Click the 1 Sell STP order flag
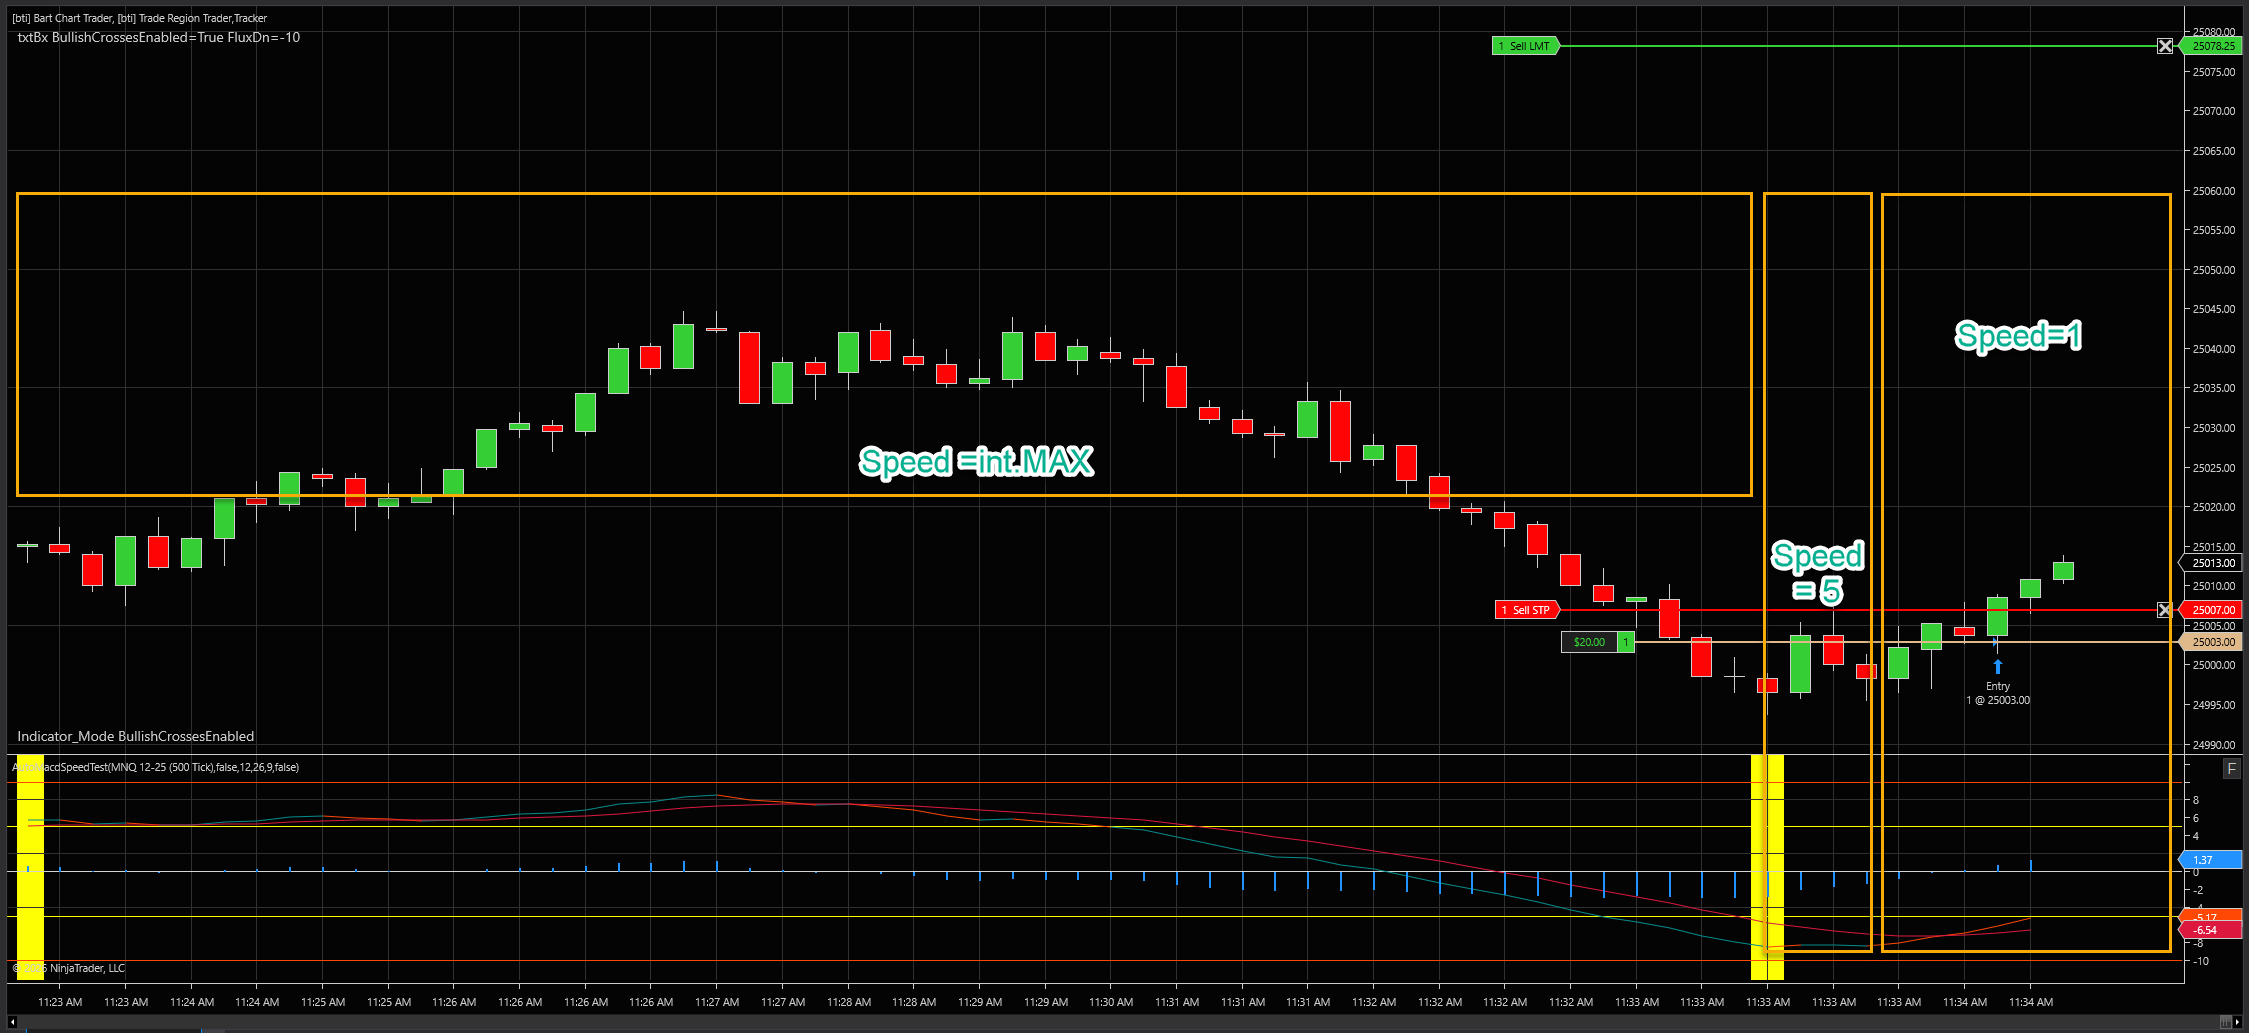 [1526, 610]
